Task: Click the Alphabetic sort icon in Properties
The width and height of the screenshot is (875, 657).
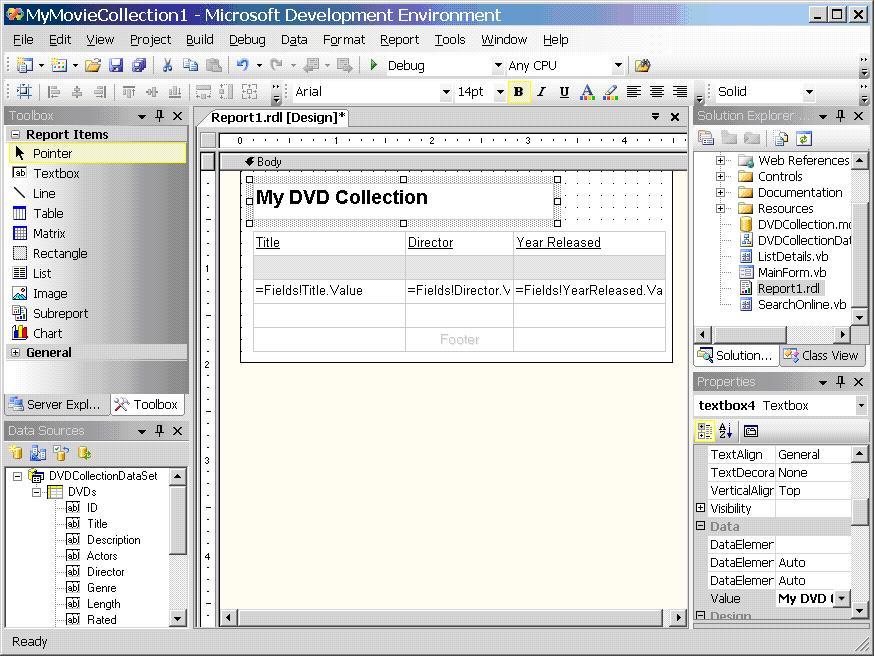Action: click(726, 431)
